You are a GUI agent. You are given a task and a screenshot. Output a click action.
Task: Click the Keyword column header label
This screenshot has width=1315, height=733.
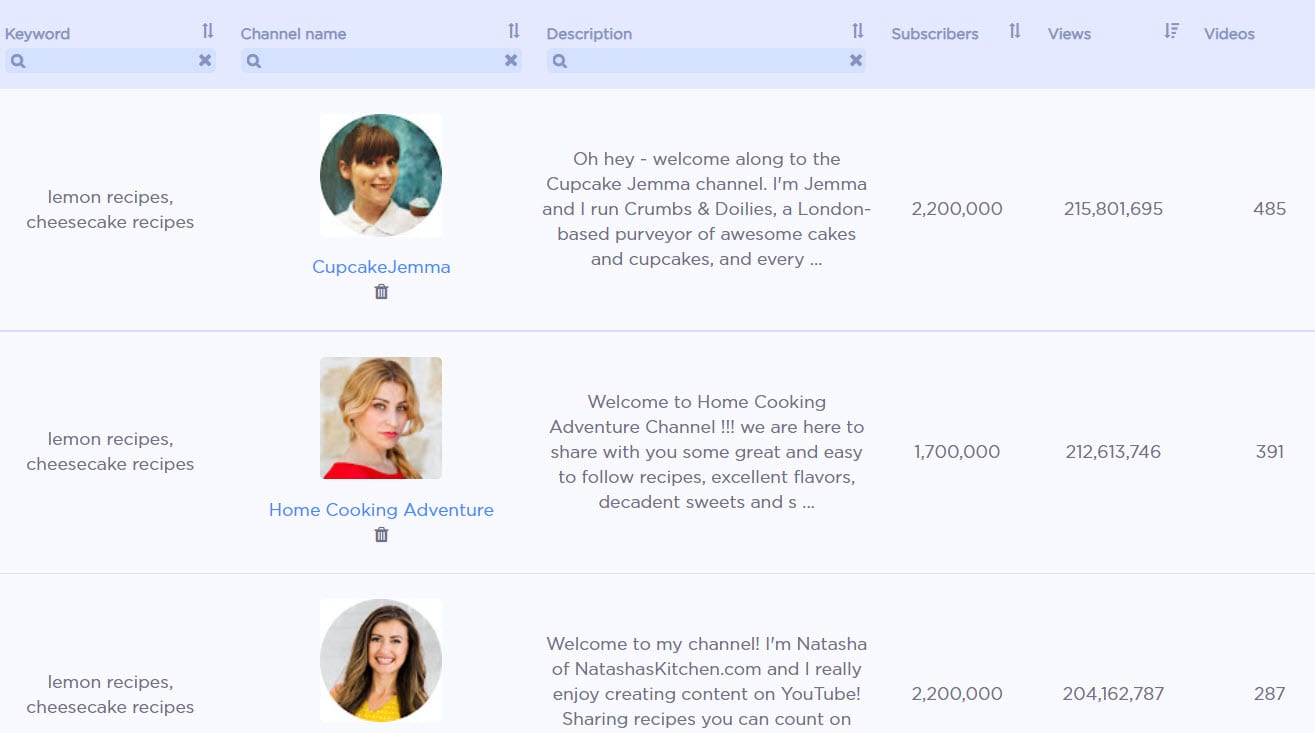37,33
